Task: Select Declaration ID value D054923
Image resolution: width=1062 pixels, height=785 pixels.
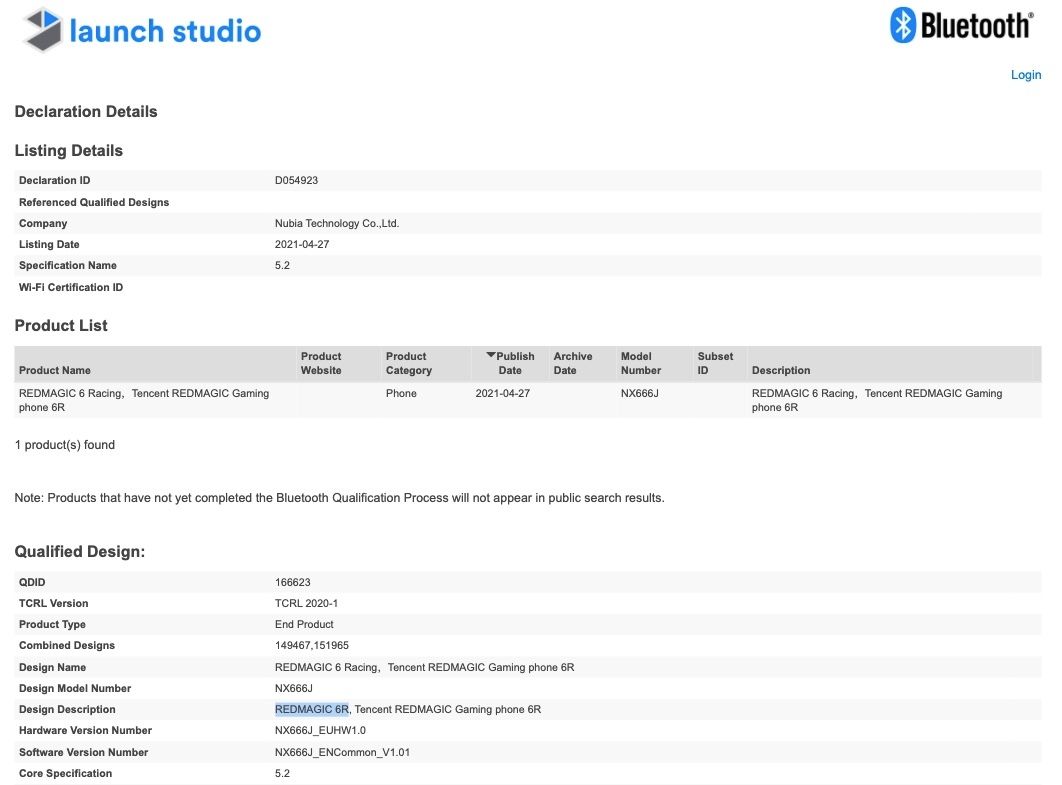Action: coord(296,180)
